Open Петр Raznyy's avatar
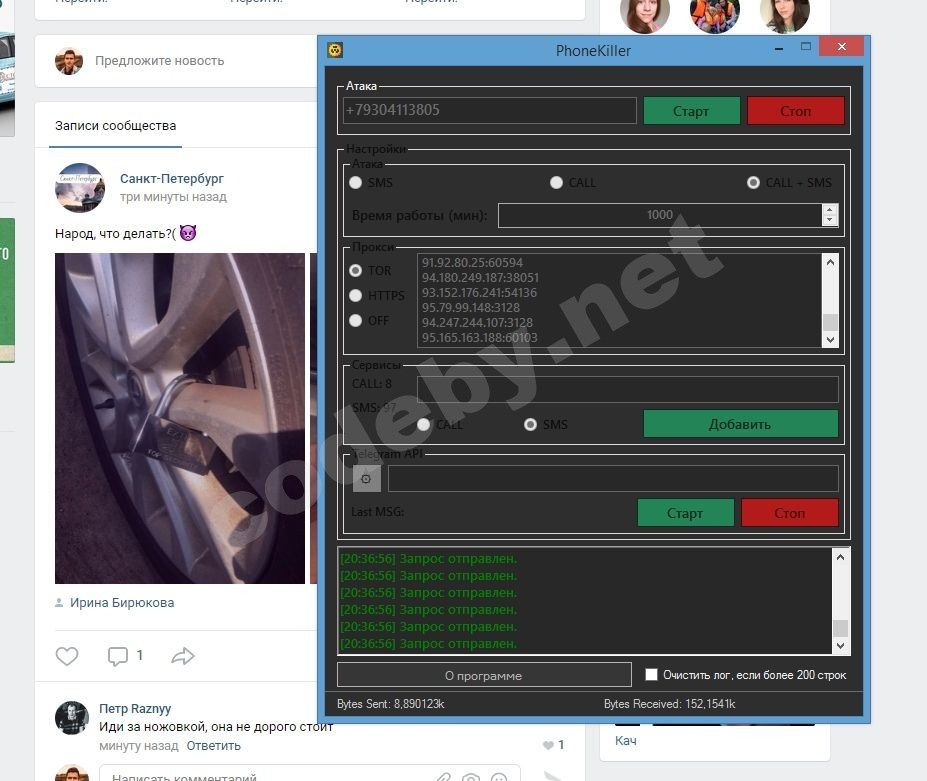The width and height of the screenshot is (927, 781). (x=72, y=718)
